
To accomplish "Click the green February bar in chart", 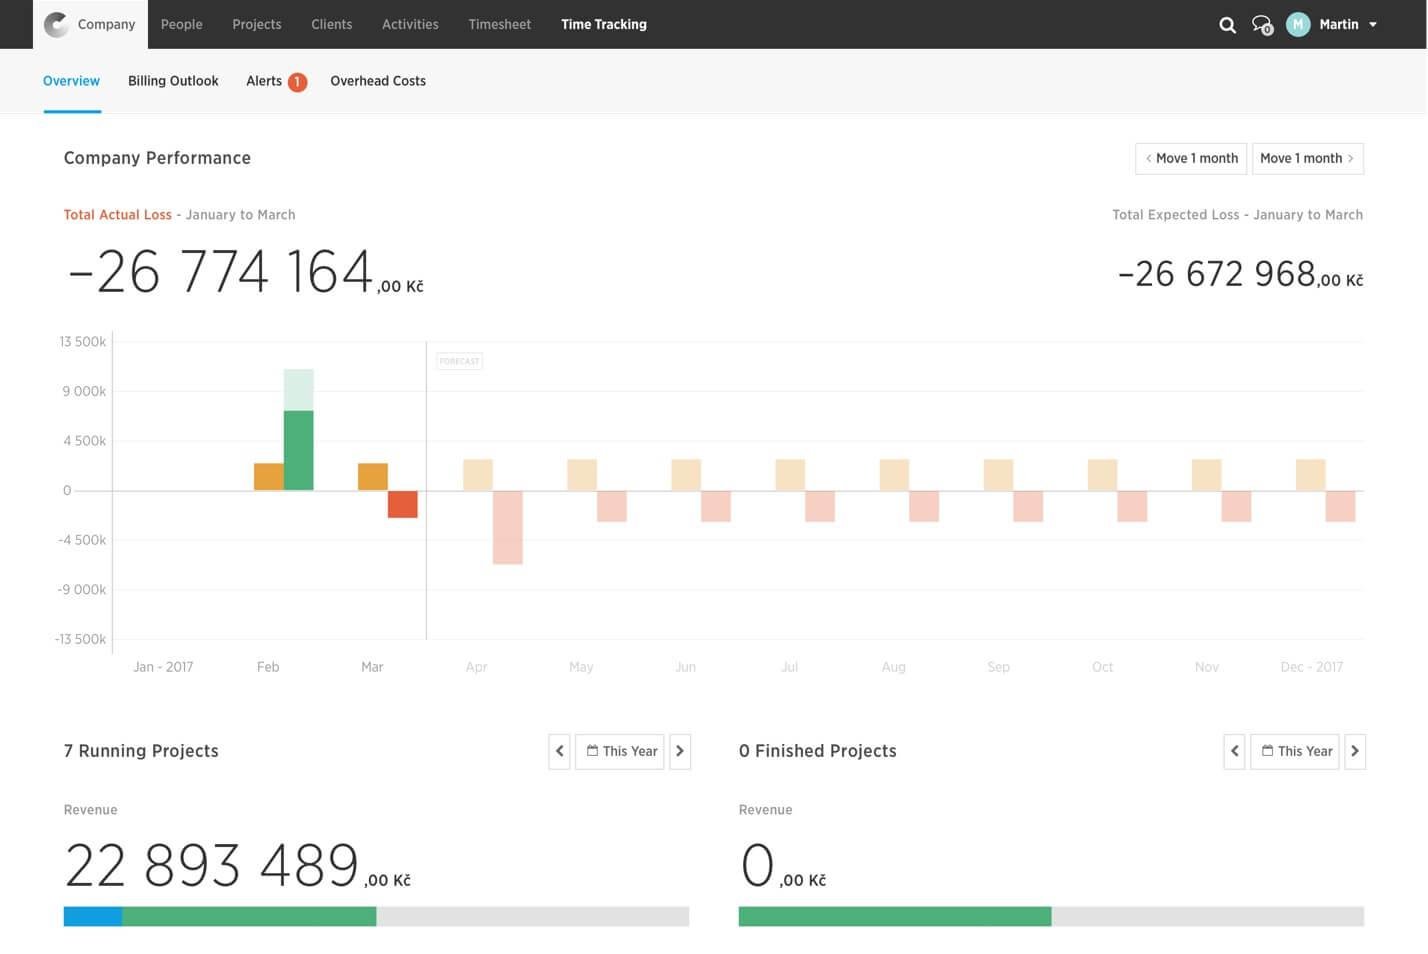I will (298, 450).
